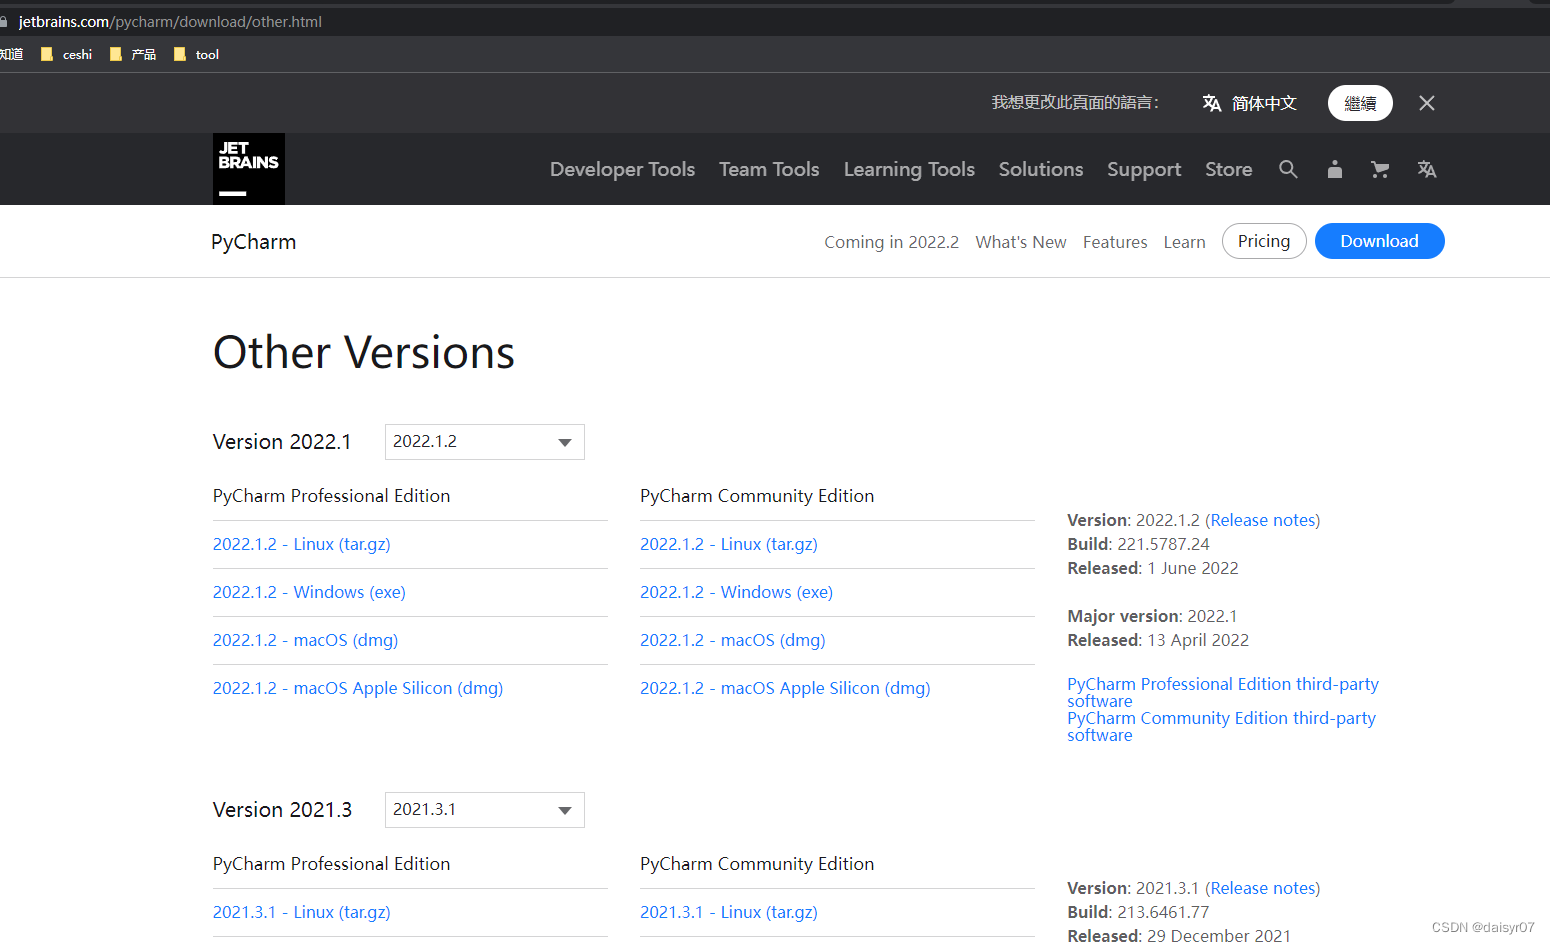
Task: Open Release notes for version 2021.3.1
Action: (x=1263, y=888)
